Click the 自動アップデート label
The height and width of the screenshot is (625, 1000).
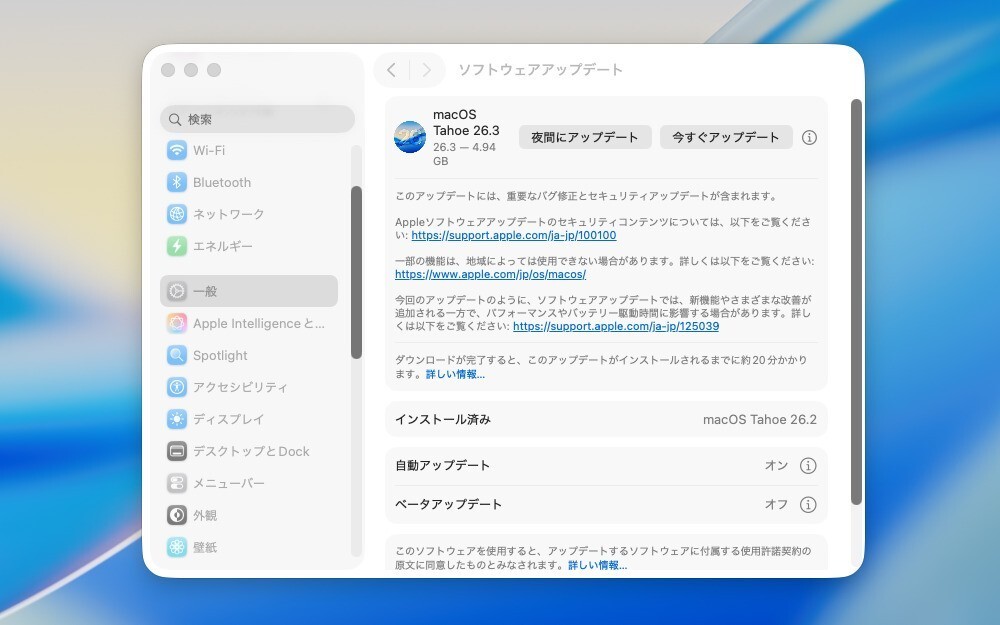(x=443, y=466)
